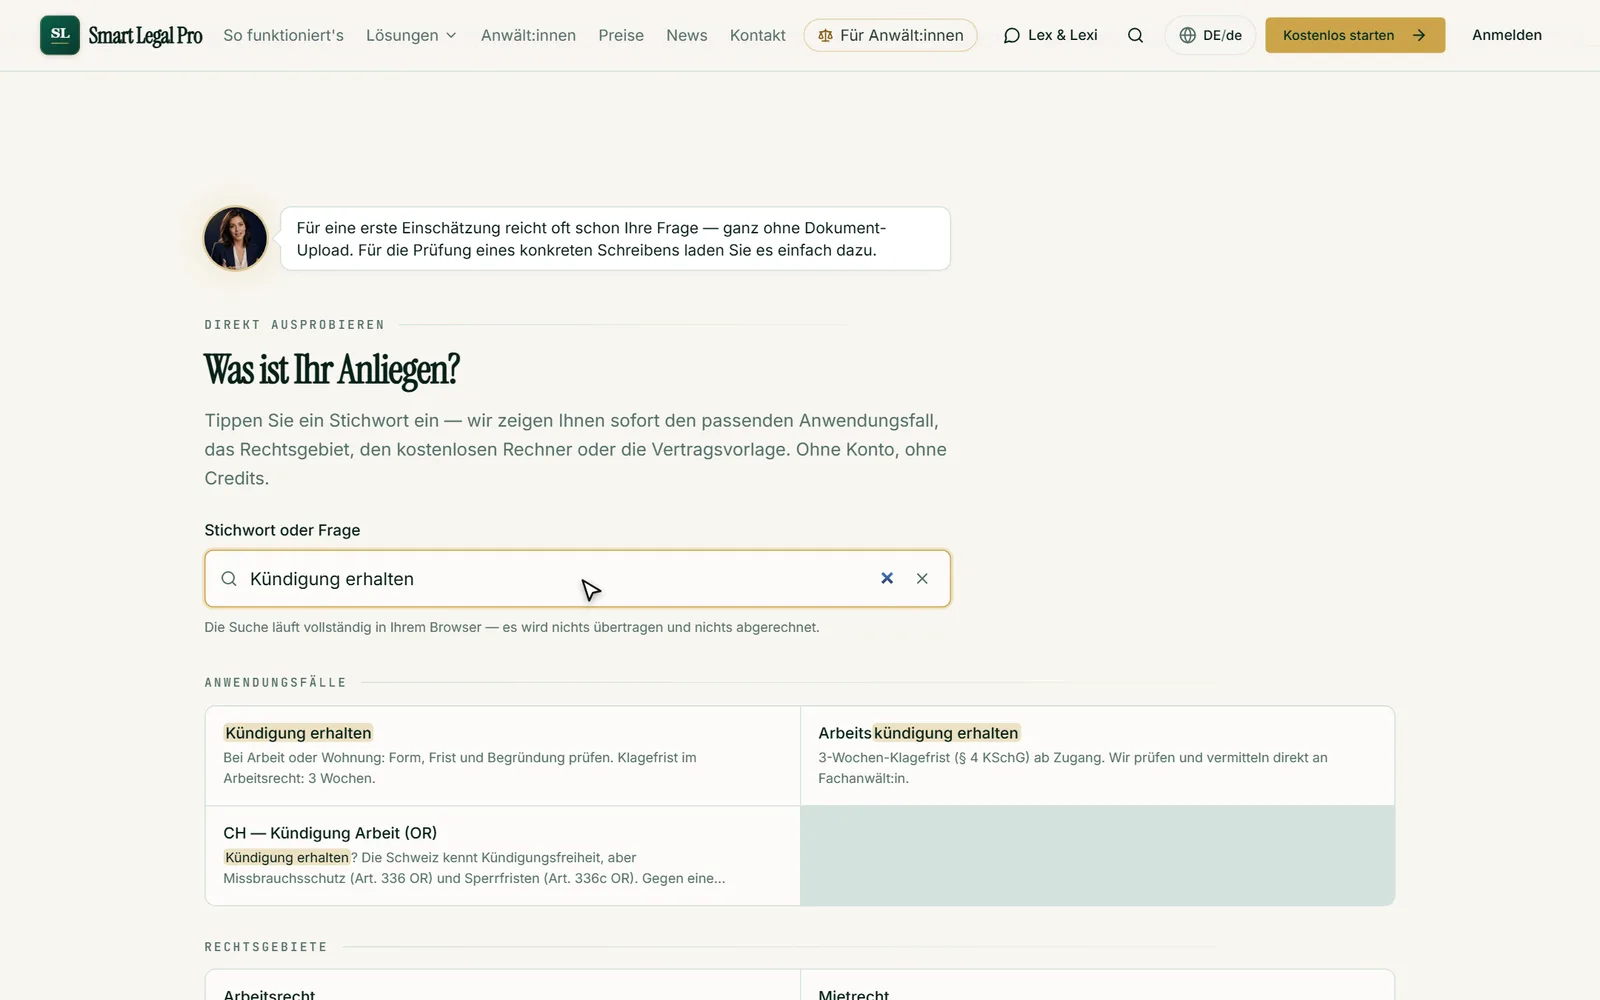Open the Anwält:innen nav item
The width and height of the screenshot is (1600, 1000).
click(528, 35)
